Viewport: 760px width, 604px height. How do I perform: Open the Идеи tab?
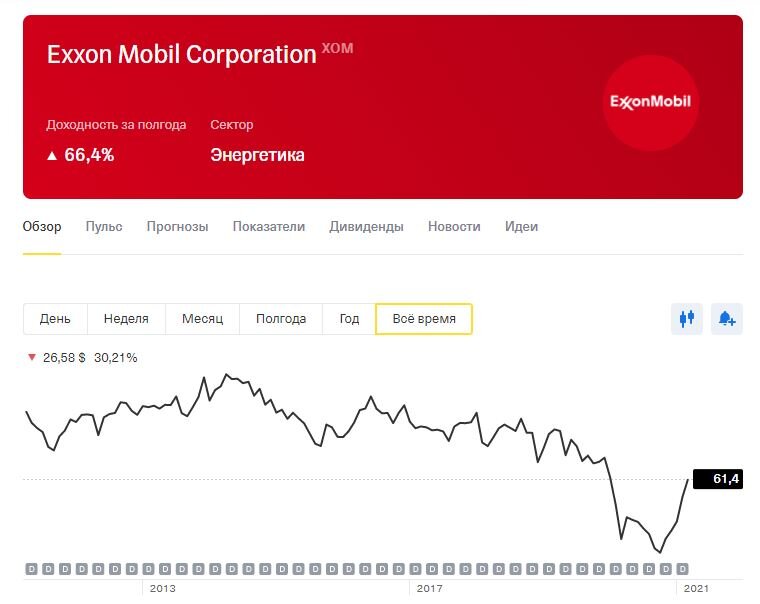522,227
